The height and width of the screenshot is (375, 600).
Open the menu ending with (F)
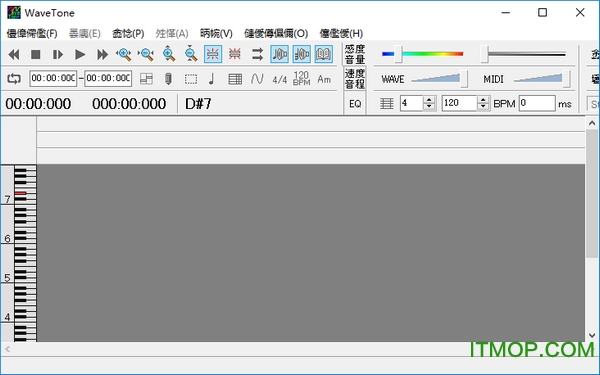click(32, 34)
